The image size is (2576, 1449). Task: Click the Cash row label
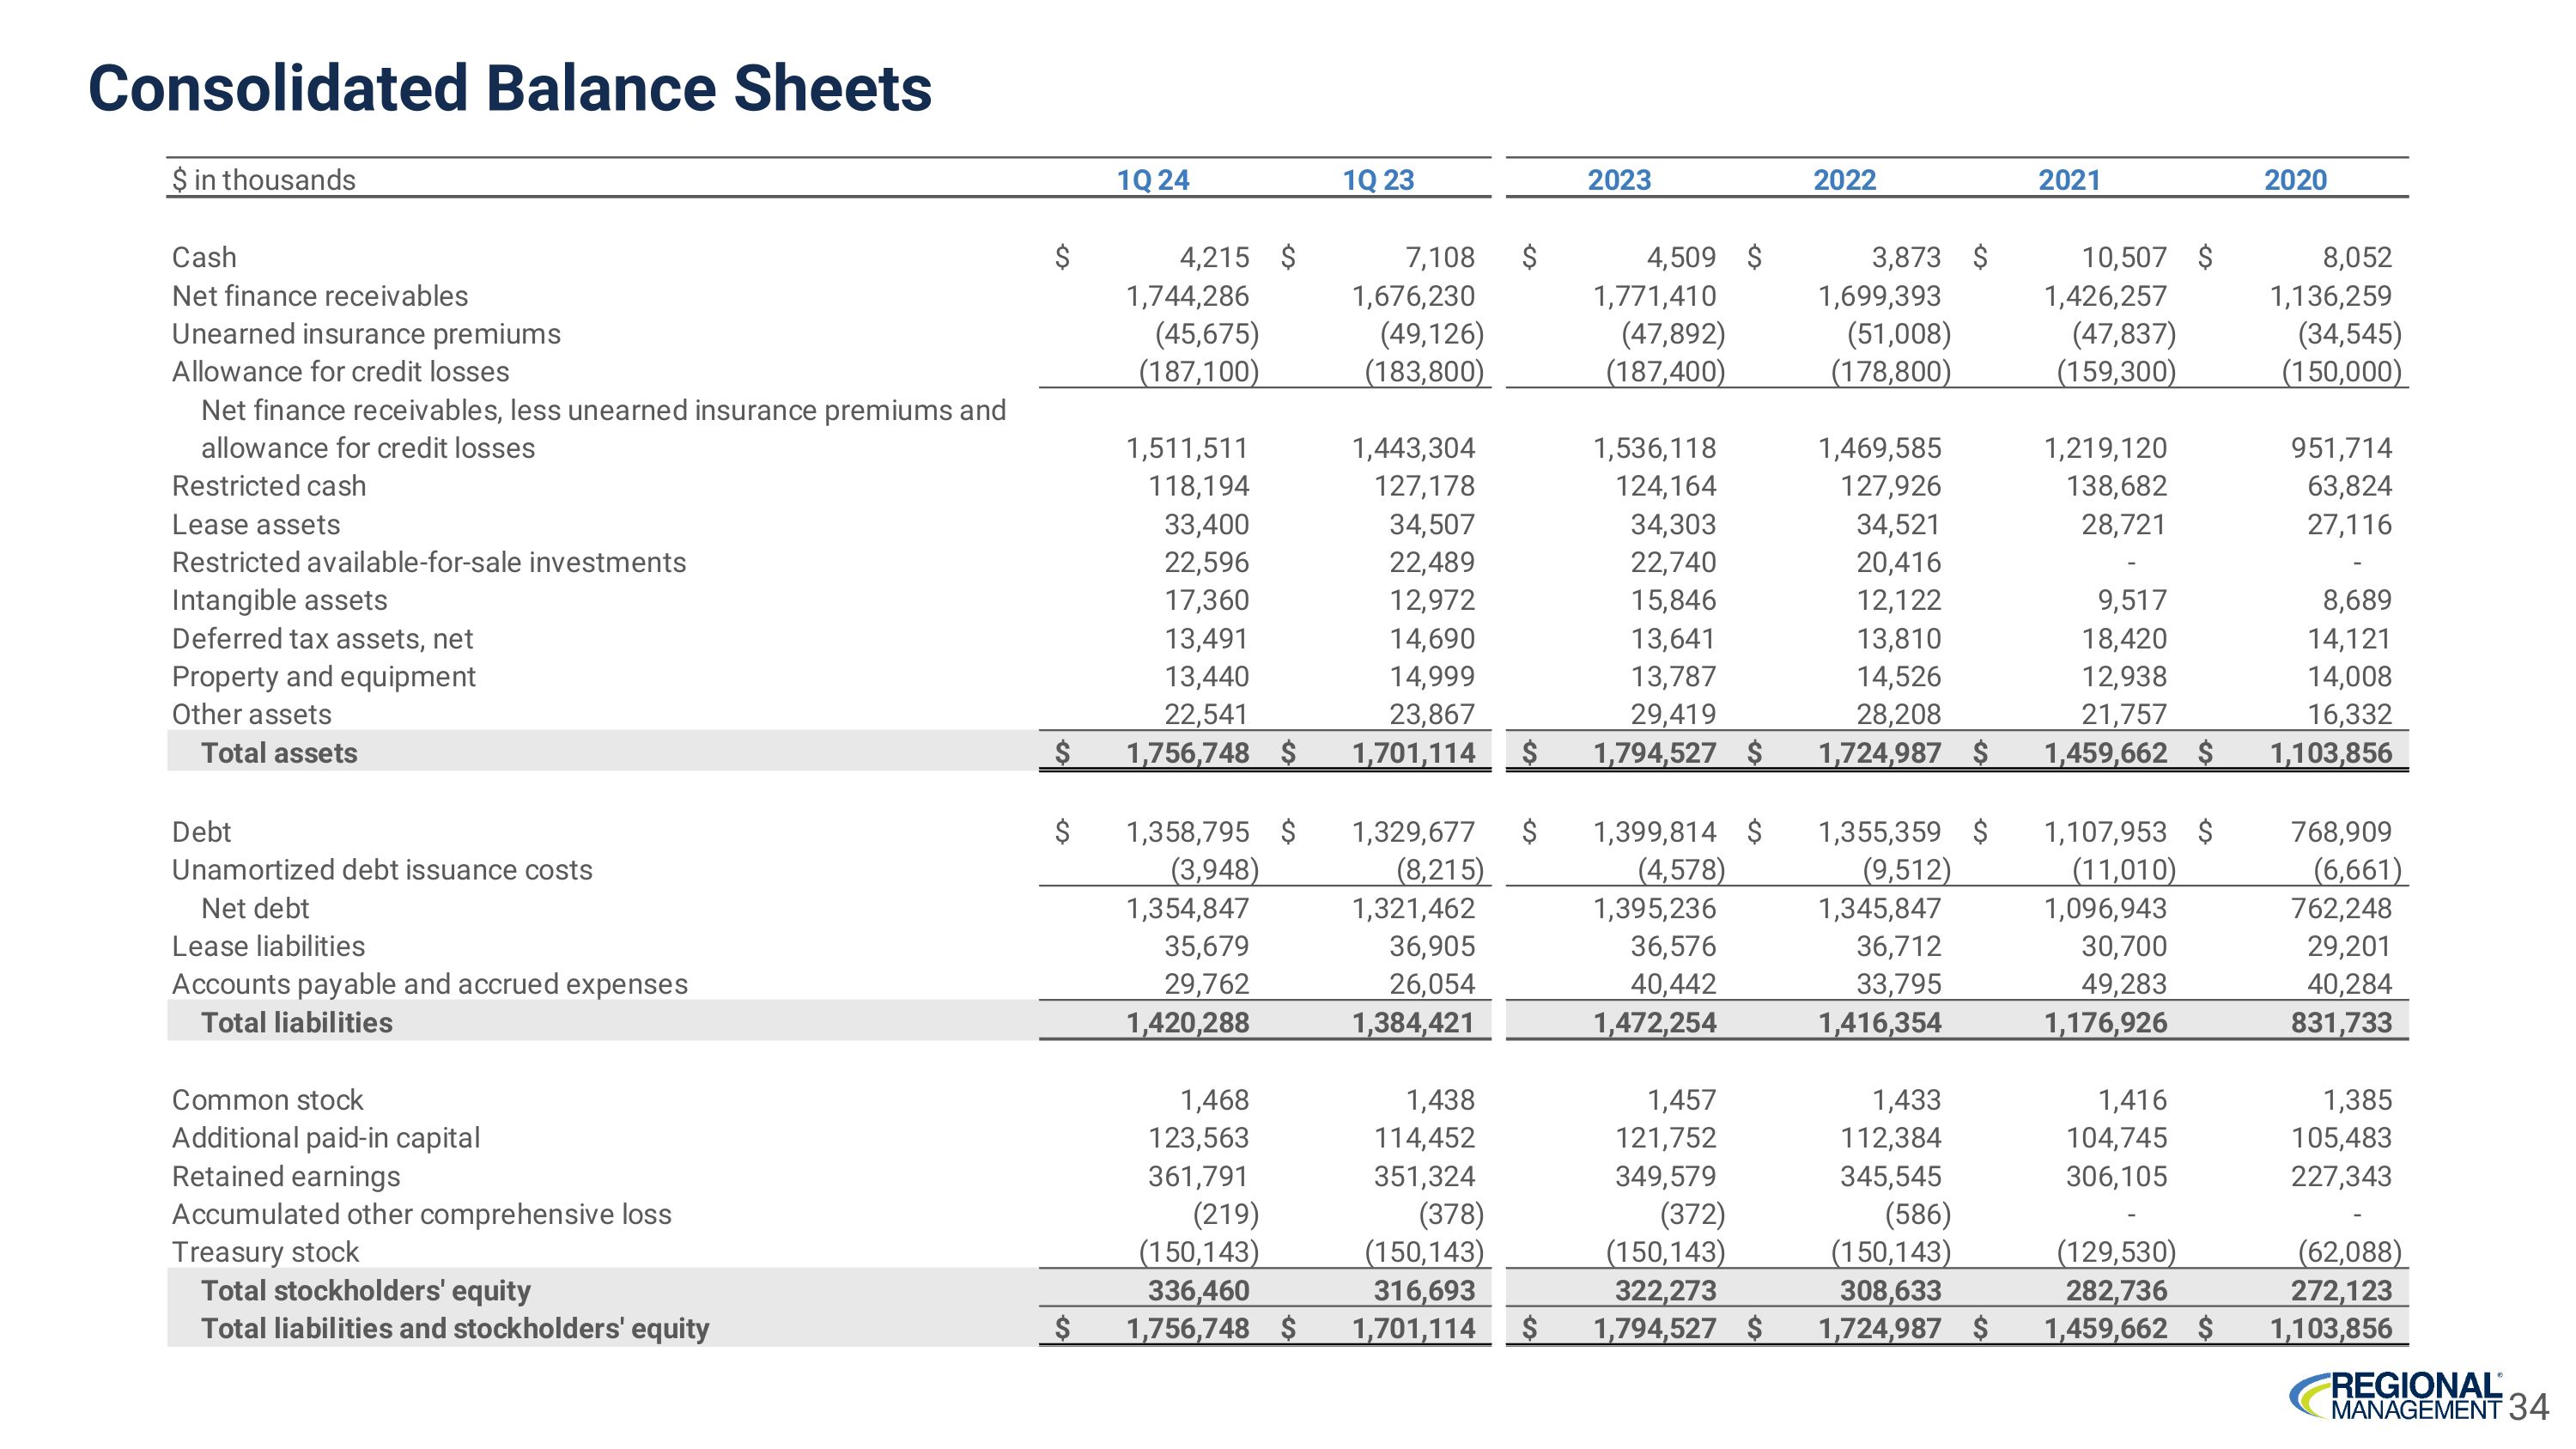pyautogui.click(x=204, y=257)
